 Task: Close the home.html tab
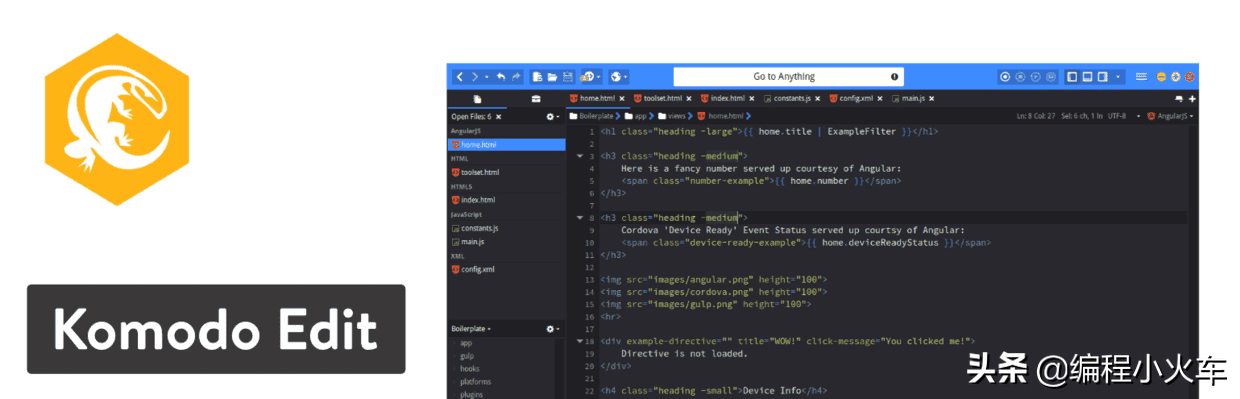coord(622,99)
